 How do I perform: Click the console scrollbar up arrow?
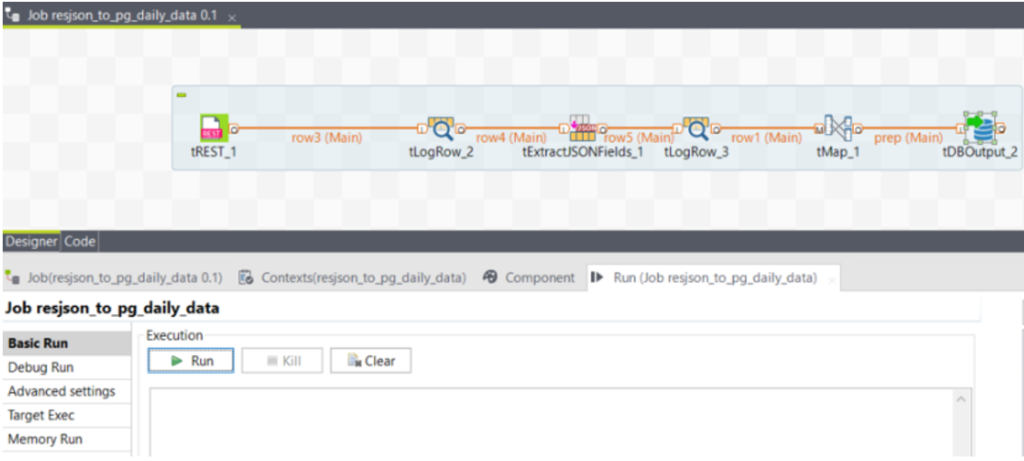(x=963, y=400)
